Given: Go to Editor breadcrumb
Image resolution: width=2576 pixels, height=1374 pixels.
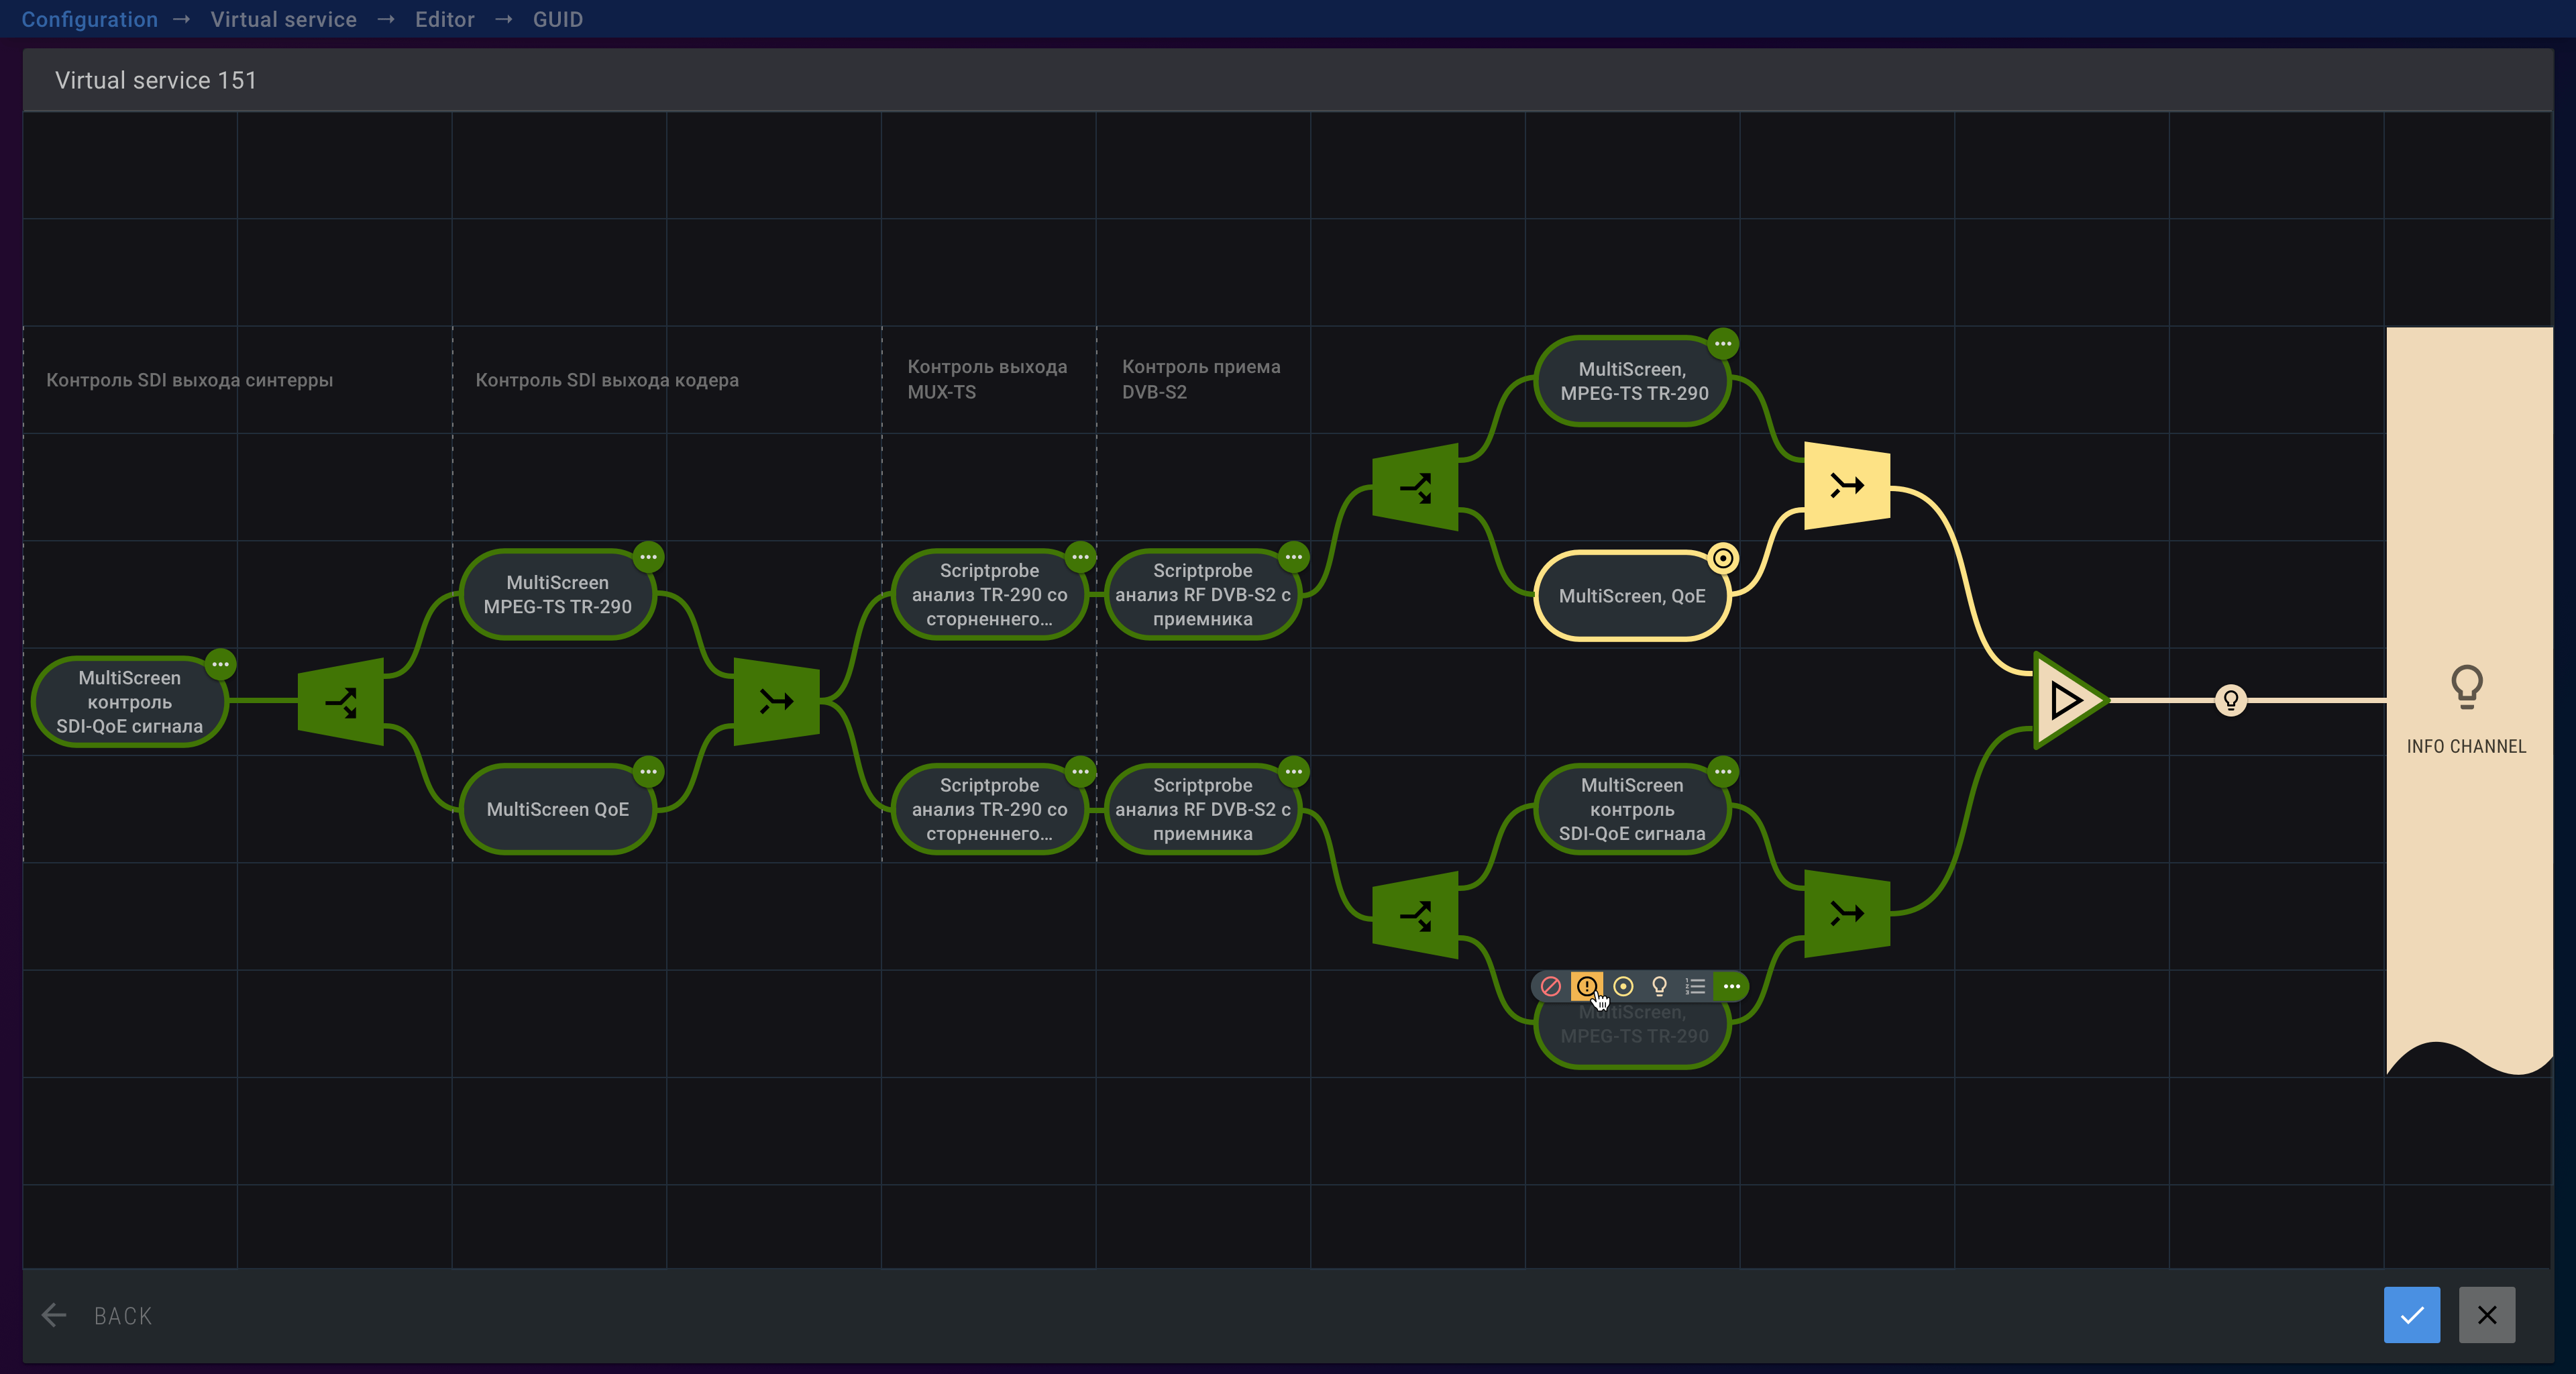Looking at the screenshot, I should pyautogui.click(x=445, y=19).
